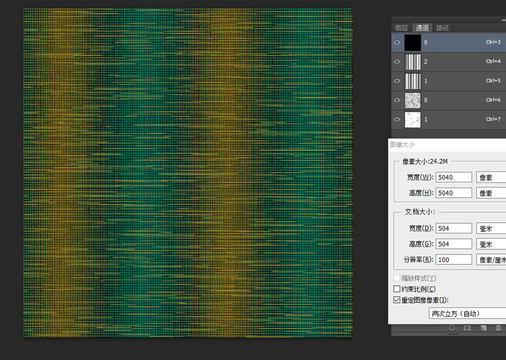The width and height of the screenshot is (506, 360).
Task: Enable 约束比例 constrain proportions checkbox
Action: coord(397,289)
